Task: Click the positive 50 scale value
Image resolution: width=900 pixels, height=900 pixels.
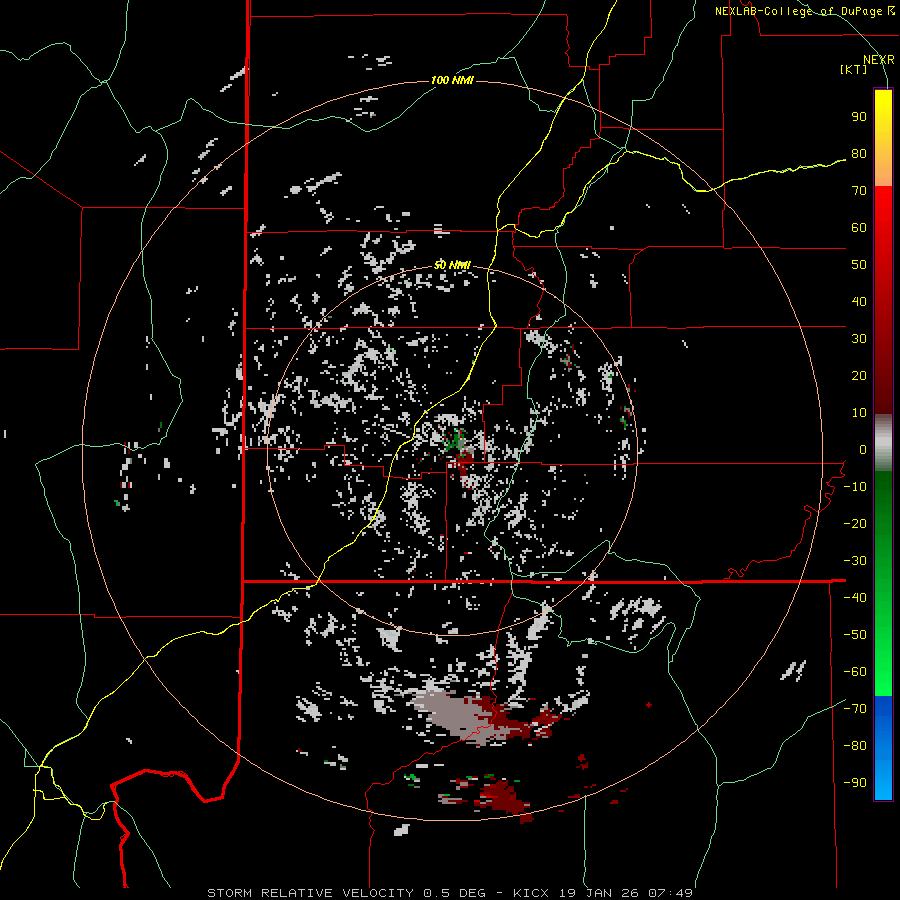Action: 859,265
